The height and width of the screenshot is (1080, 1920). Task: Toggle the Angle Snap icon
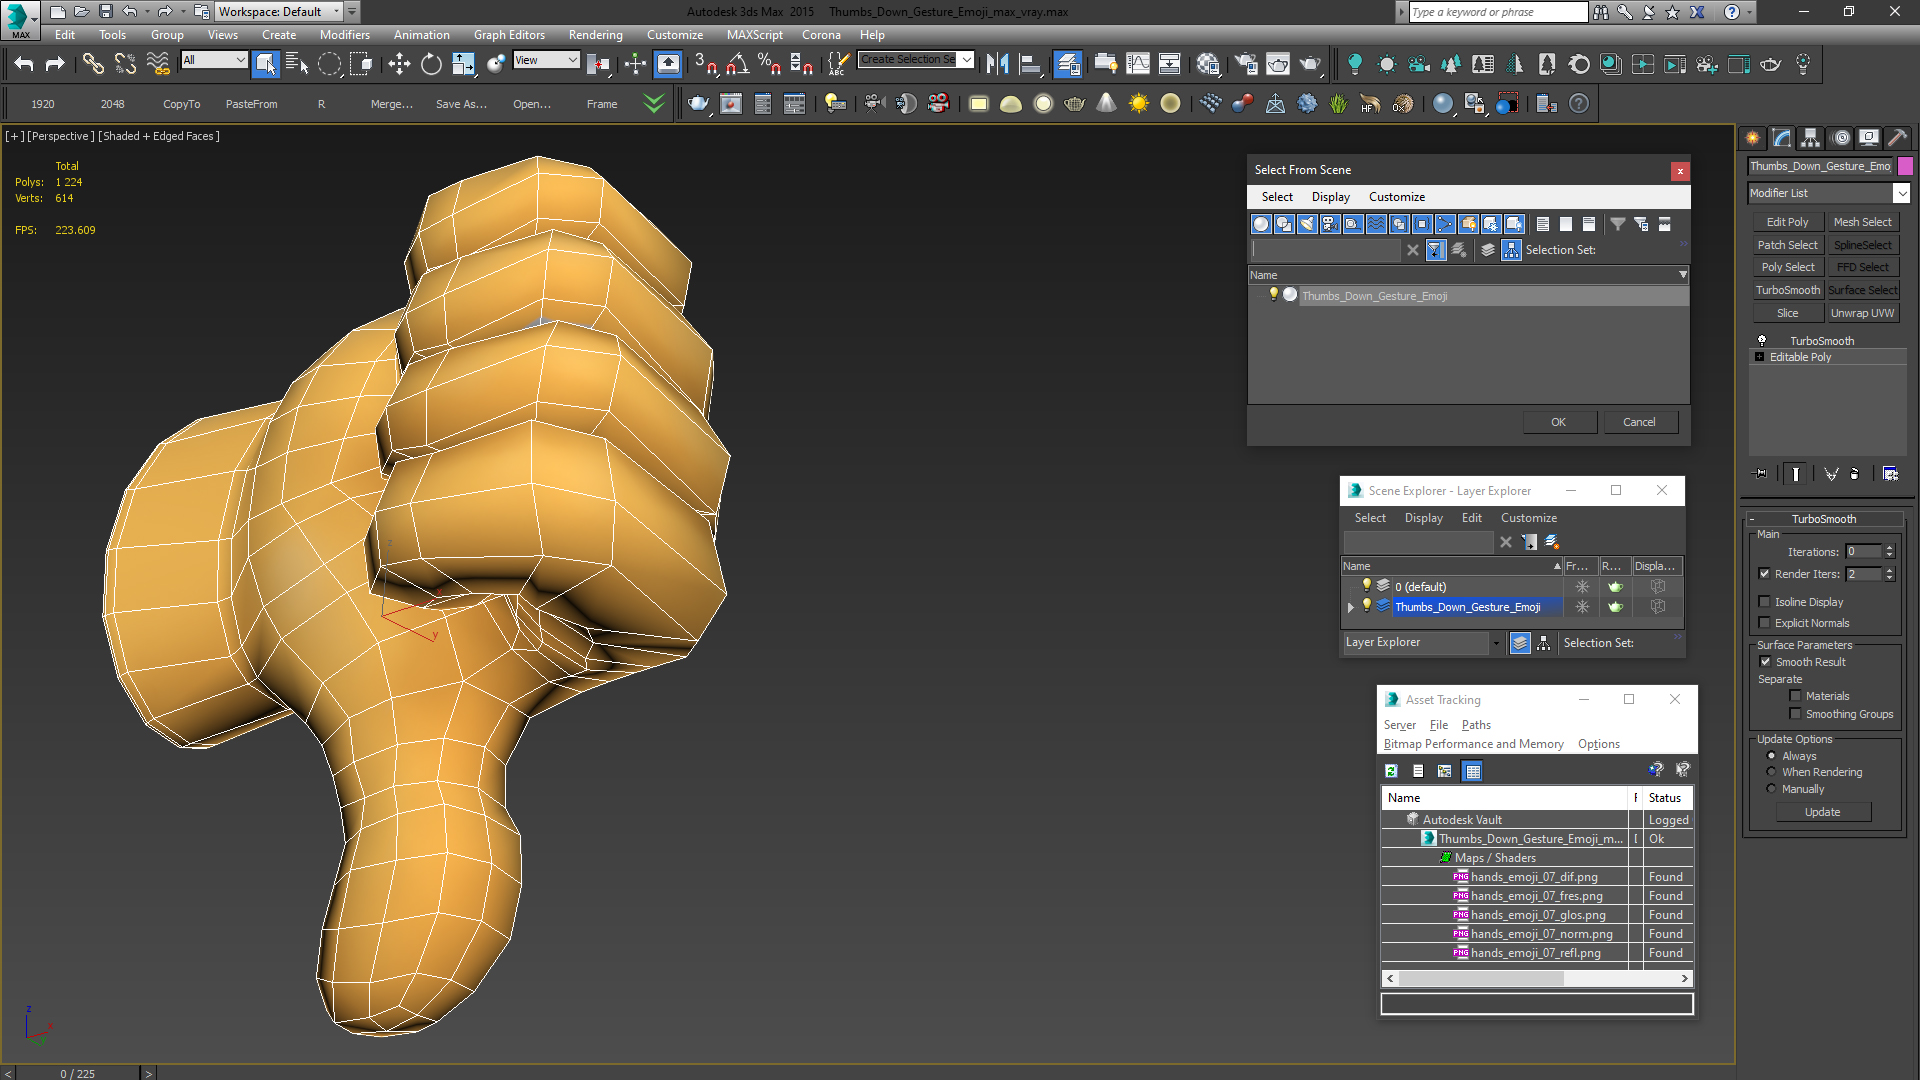pyautogui.click(x=737, y=65)
